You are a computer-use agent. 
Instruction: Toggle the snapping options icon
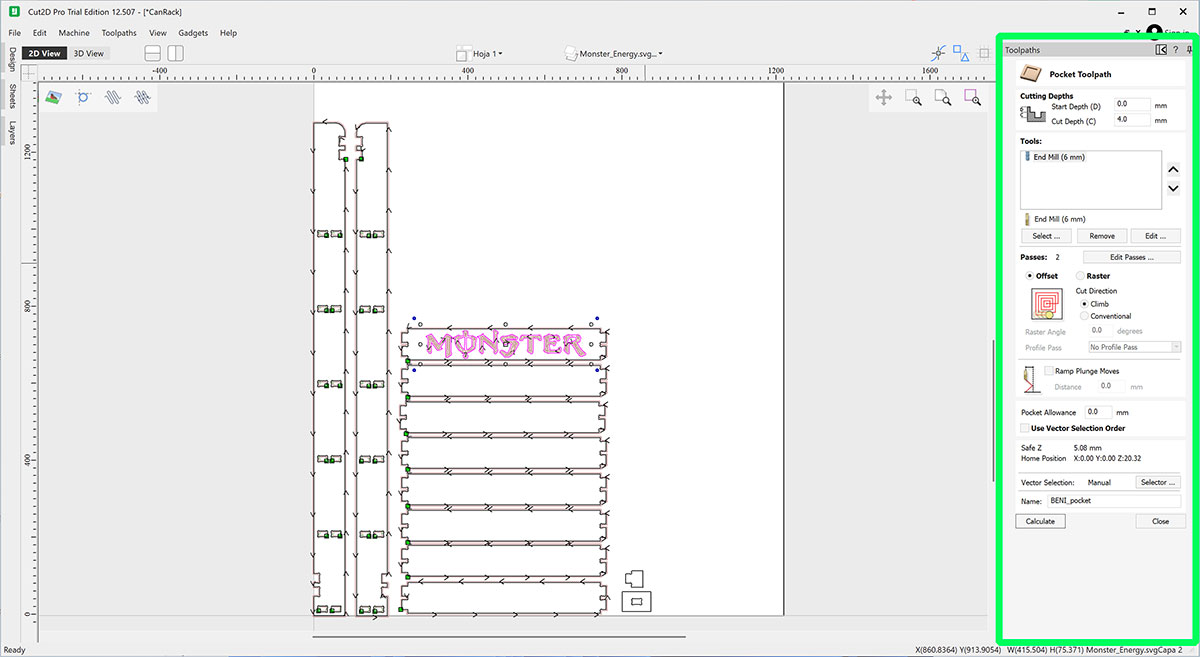(938, 53)
